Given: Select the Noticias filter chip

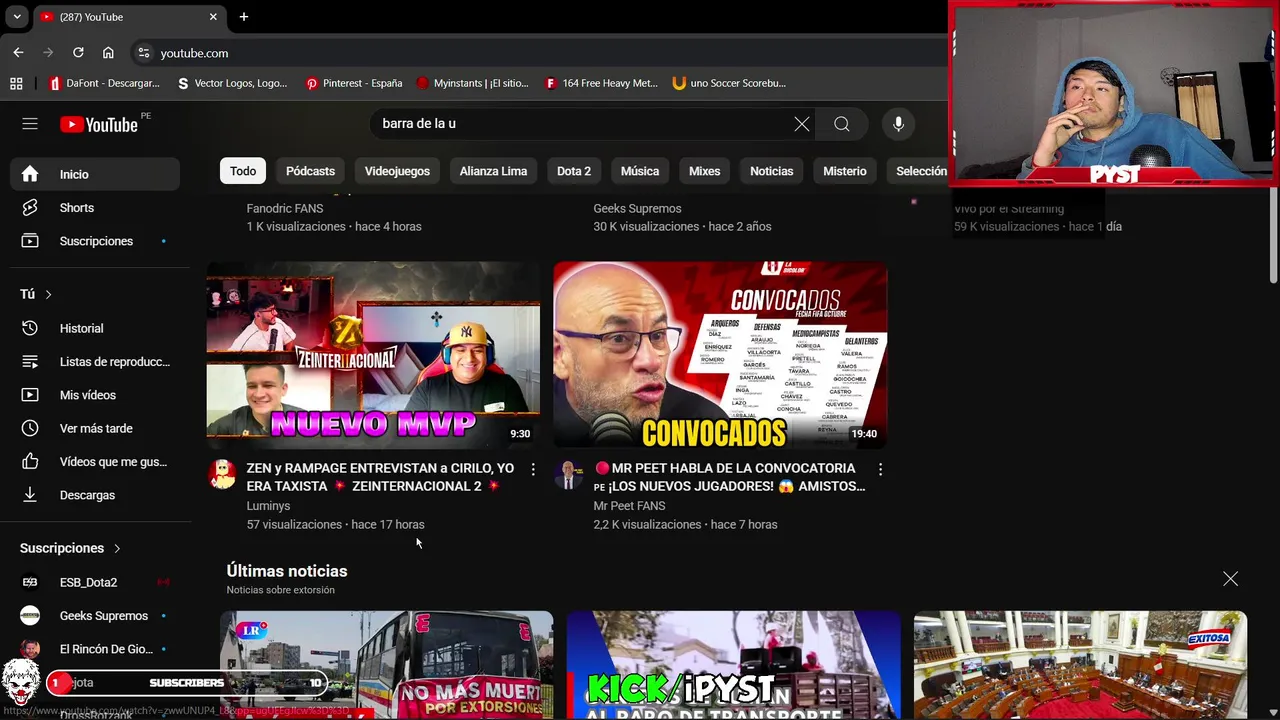Looking at the screenshot, I should pyautogui.click(x=772, y=171).
